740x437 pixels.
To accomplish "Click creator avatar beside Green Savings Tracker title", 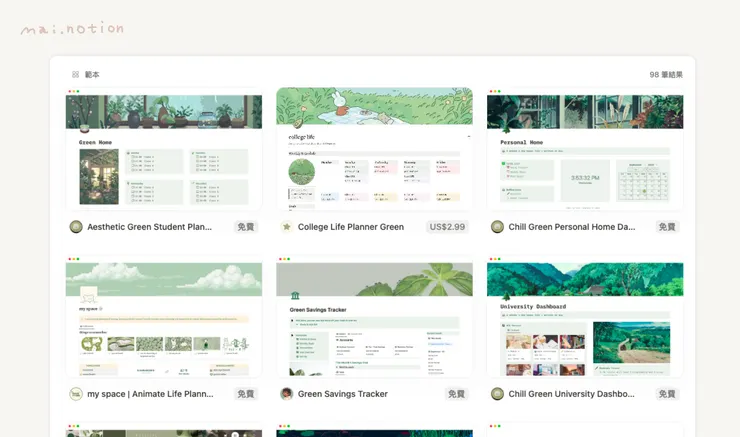I will tap(286, 394).
